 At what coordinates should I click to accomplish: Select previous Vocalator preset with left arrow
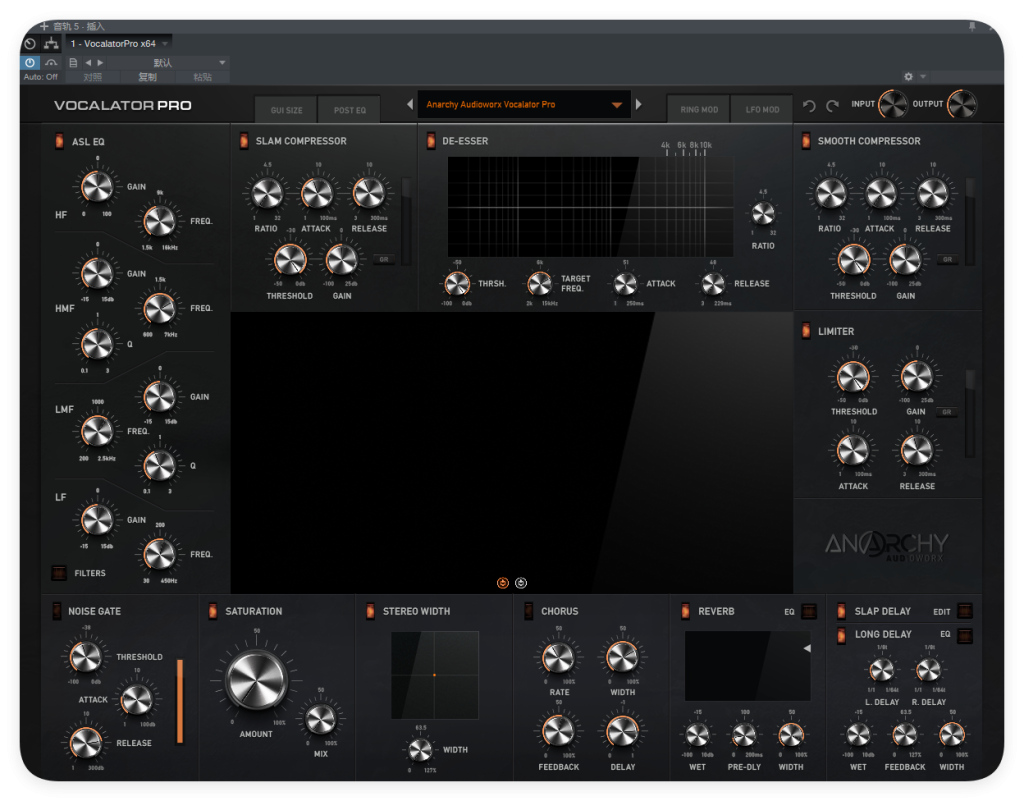(x=410, y=104)
